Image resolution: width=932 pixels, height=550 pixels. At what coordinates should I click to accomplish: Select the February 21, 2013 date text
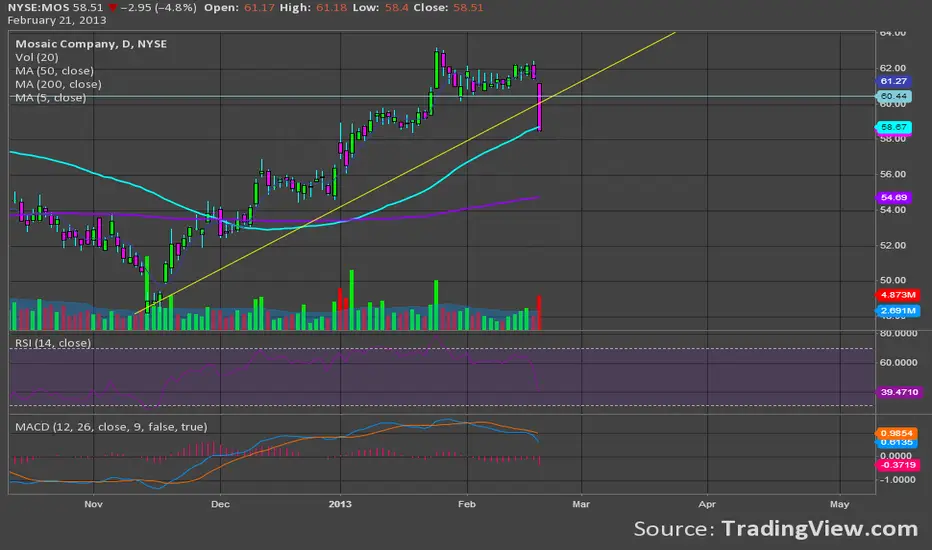coord(57,20)
